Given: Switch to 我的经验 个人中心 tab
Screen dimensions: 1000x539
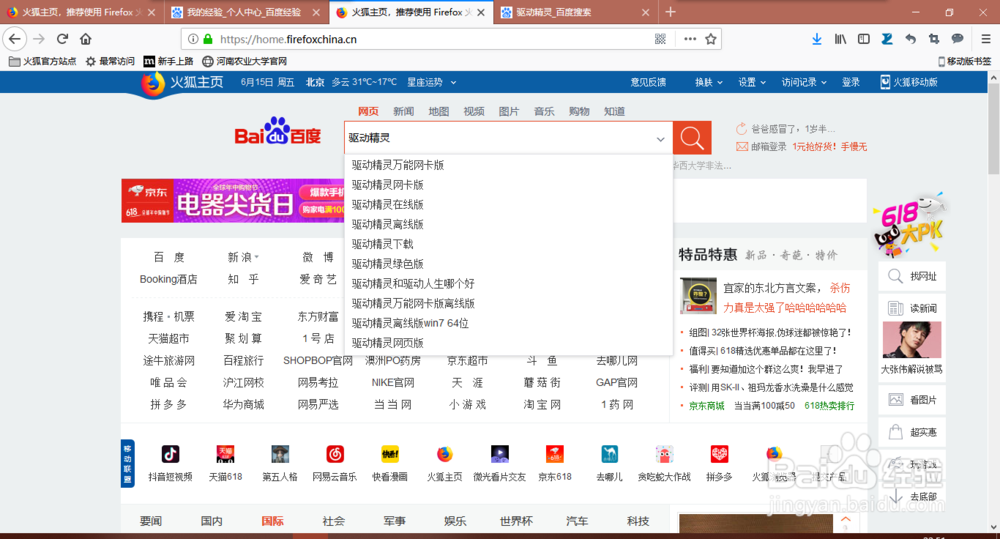Looking at the screenshot, I should tap(246, 12).
